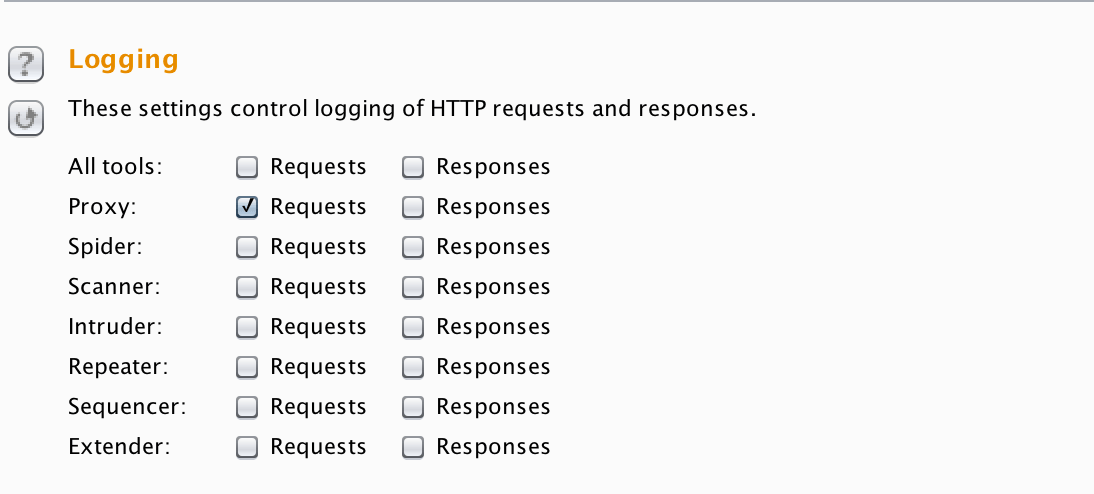Enable All tools Responses logging
Viewport: 1094px width, 494px height.
click(x=412, y=167)
